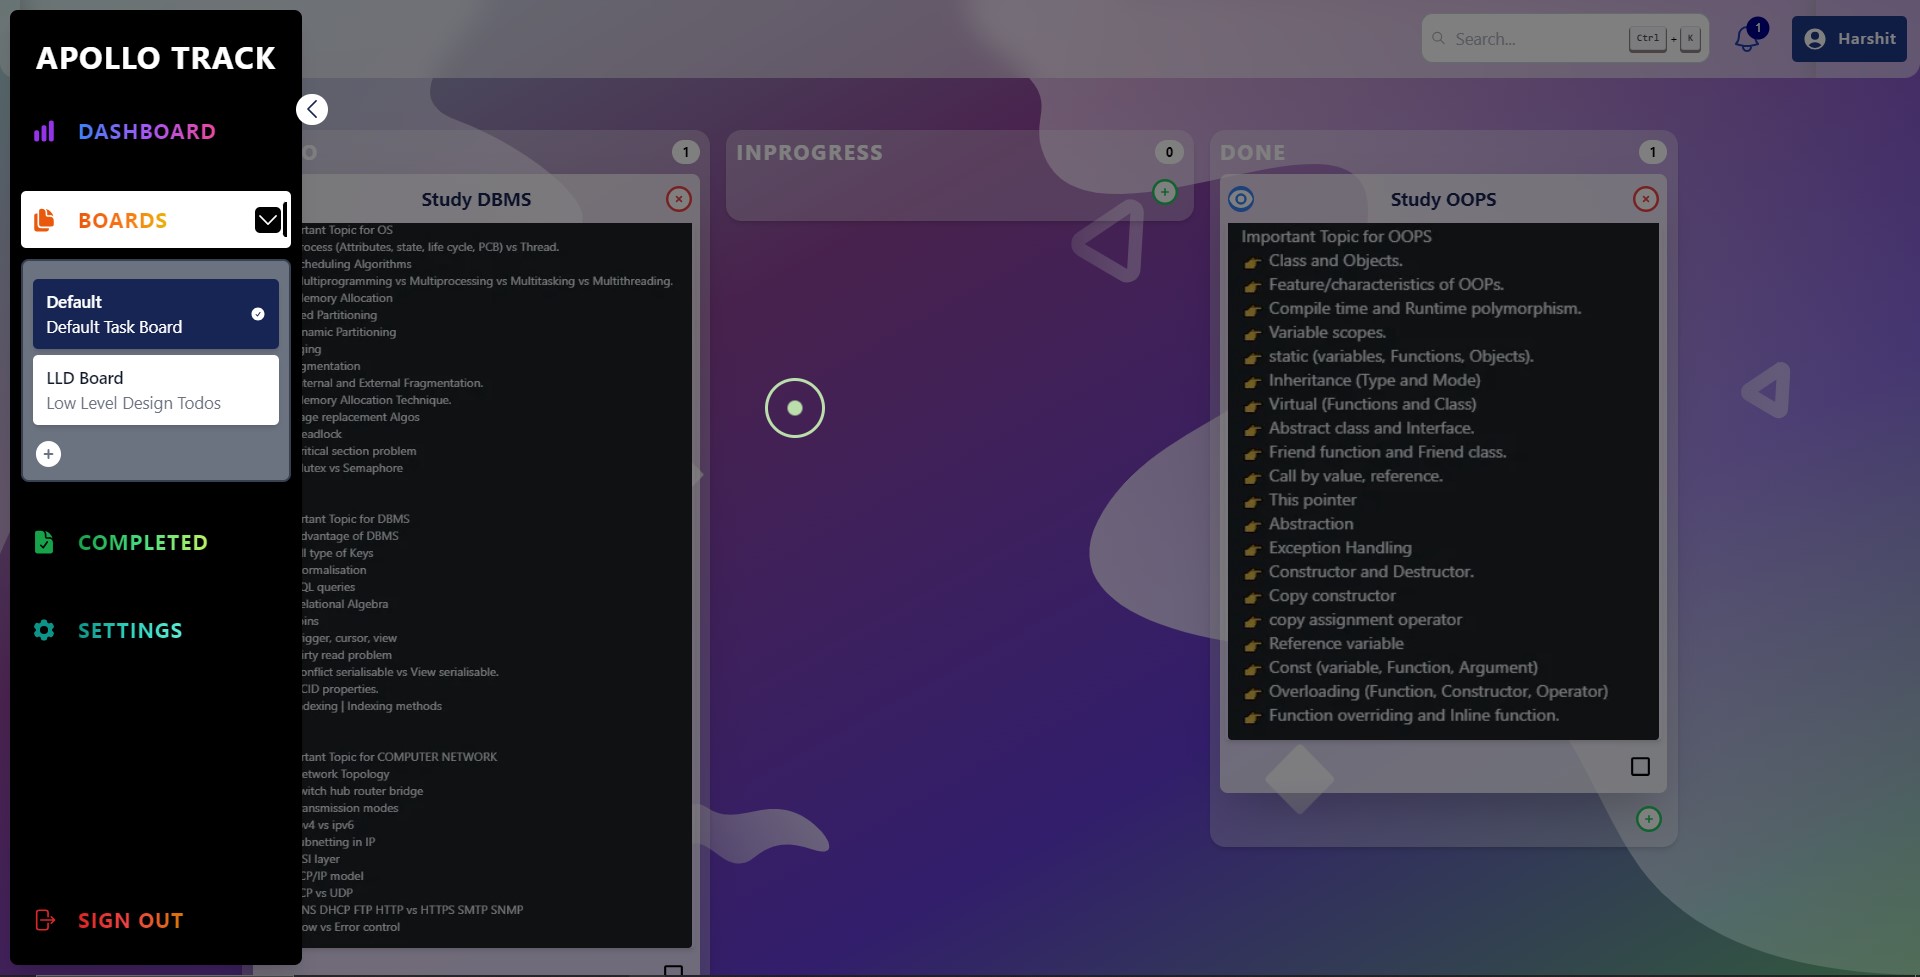Add a new board with plus icon

(48, 454)
